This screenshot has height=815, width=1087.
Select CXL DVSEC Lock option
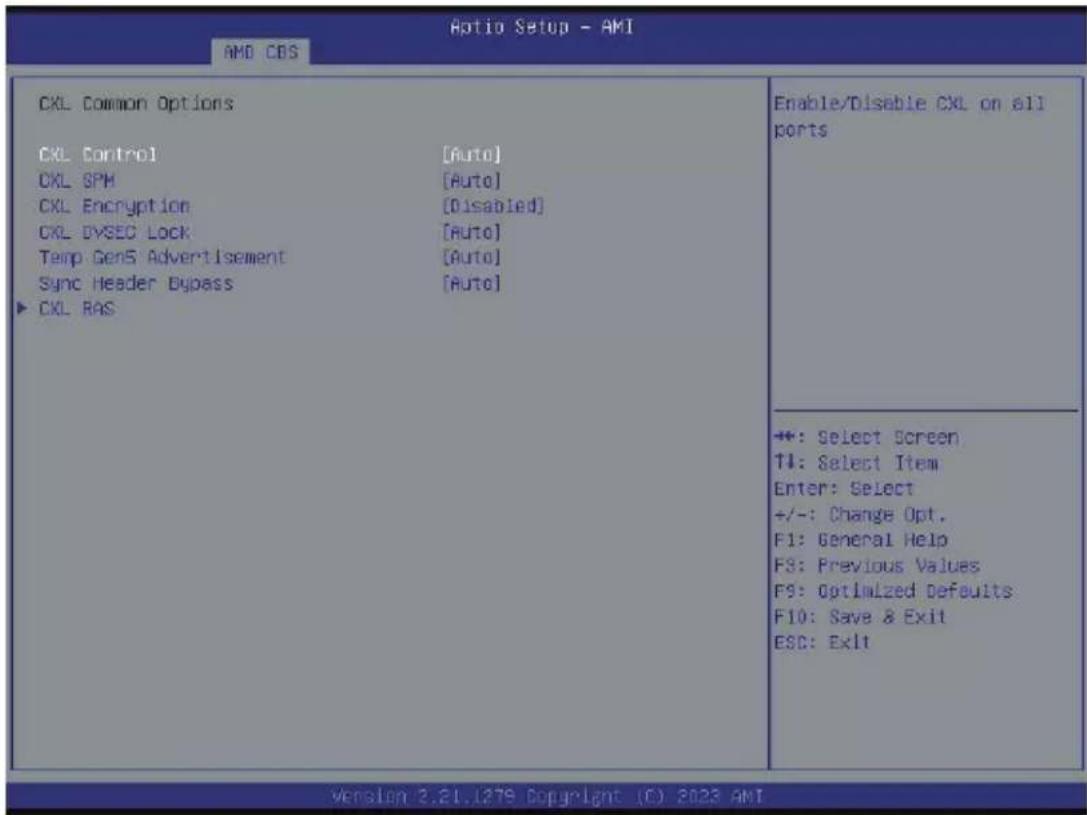click(114, 231)
